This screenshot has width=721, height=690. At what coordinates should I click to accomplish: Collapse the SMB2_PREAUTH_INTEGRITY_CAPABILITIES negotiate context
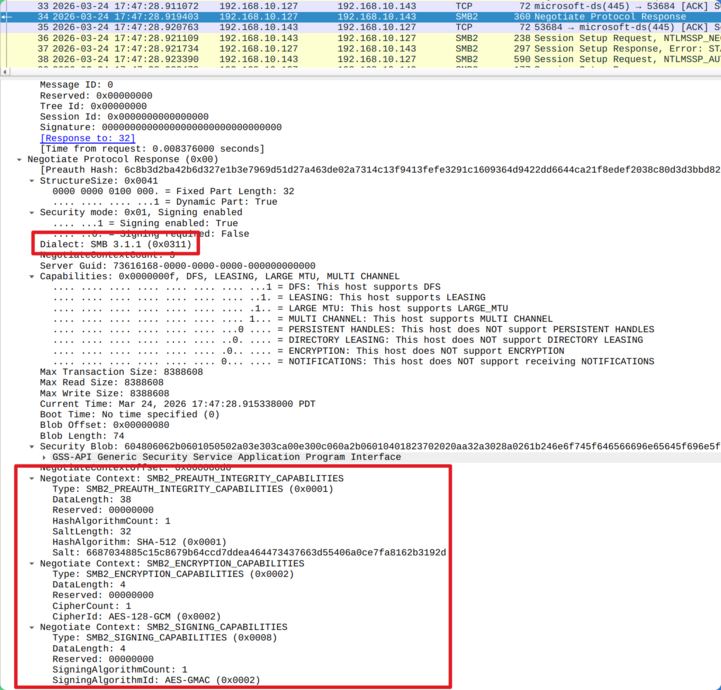[33, 479]
